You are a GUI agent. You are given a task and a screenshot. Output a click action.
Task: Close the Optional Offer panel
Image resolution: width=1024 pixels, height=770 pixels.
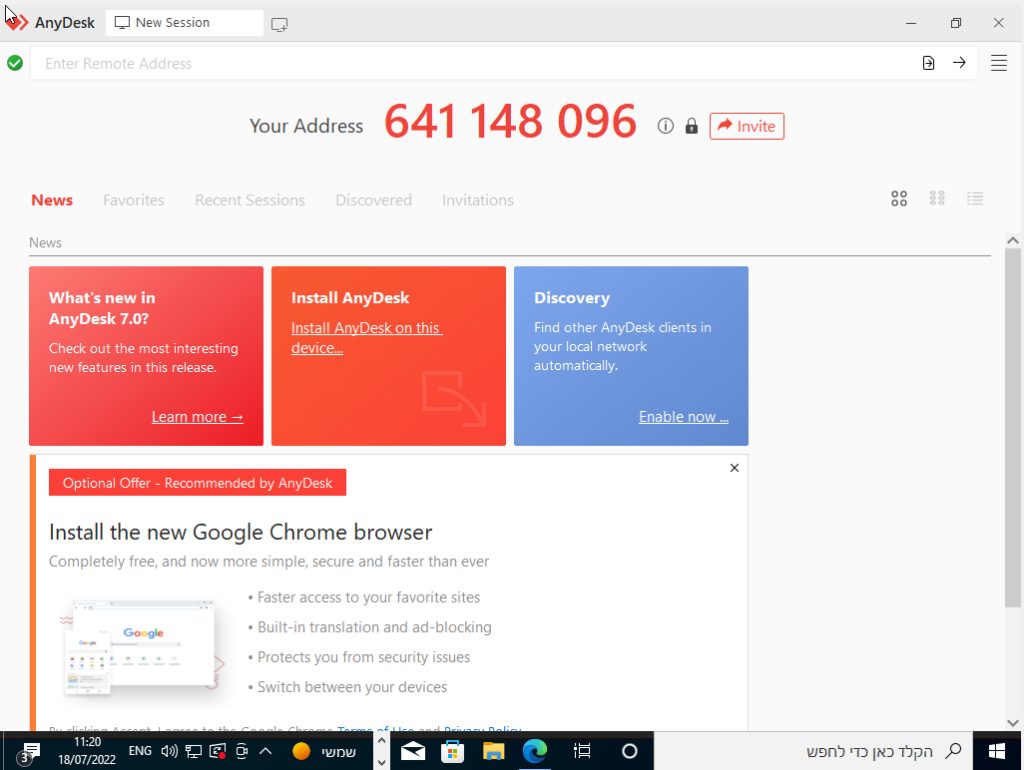coord(735,468)
